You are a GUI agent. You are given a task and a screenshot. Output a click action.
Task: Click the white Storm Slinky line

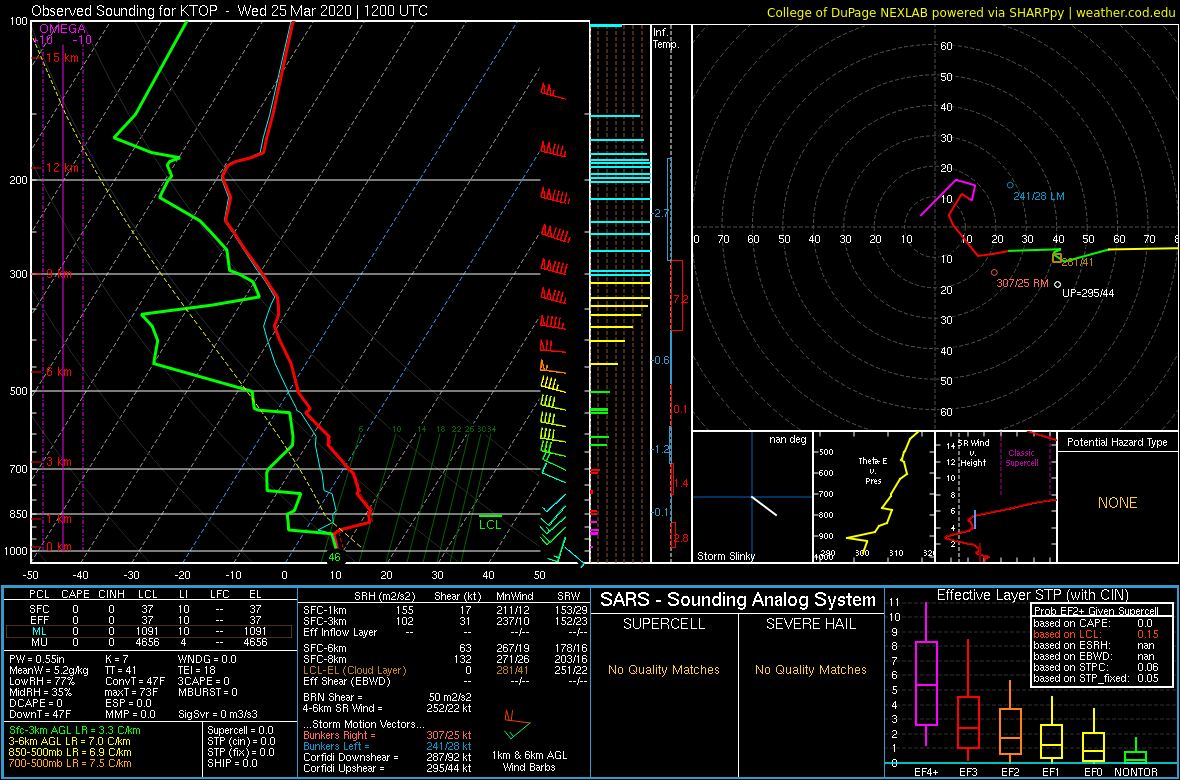tap(763, 505)
